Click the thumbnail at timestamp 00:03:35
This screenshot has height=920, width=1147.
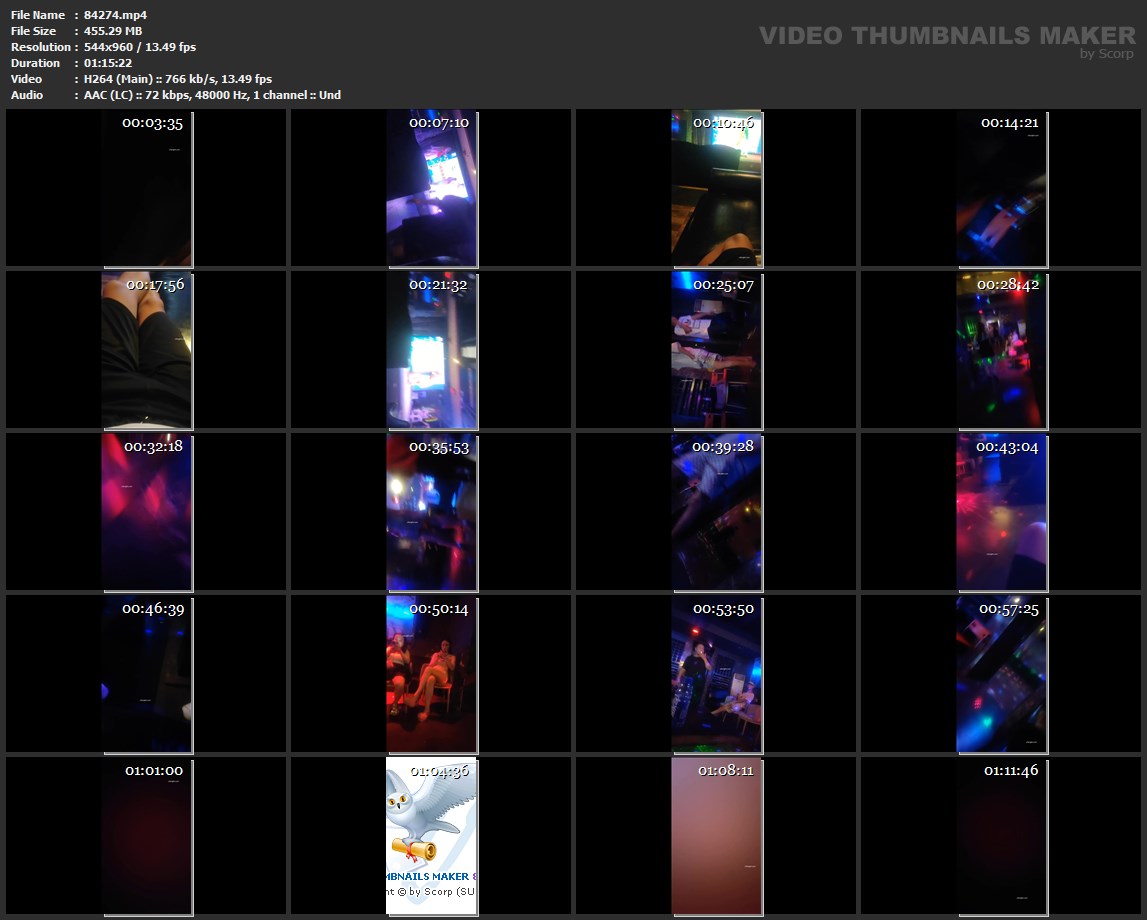[x=147, y=189]
